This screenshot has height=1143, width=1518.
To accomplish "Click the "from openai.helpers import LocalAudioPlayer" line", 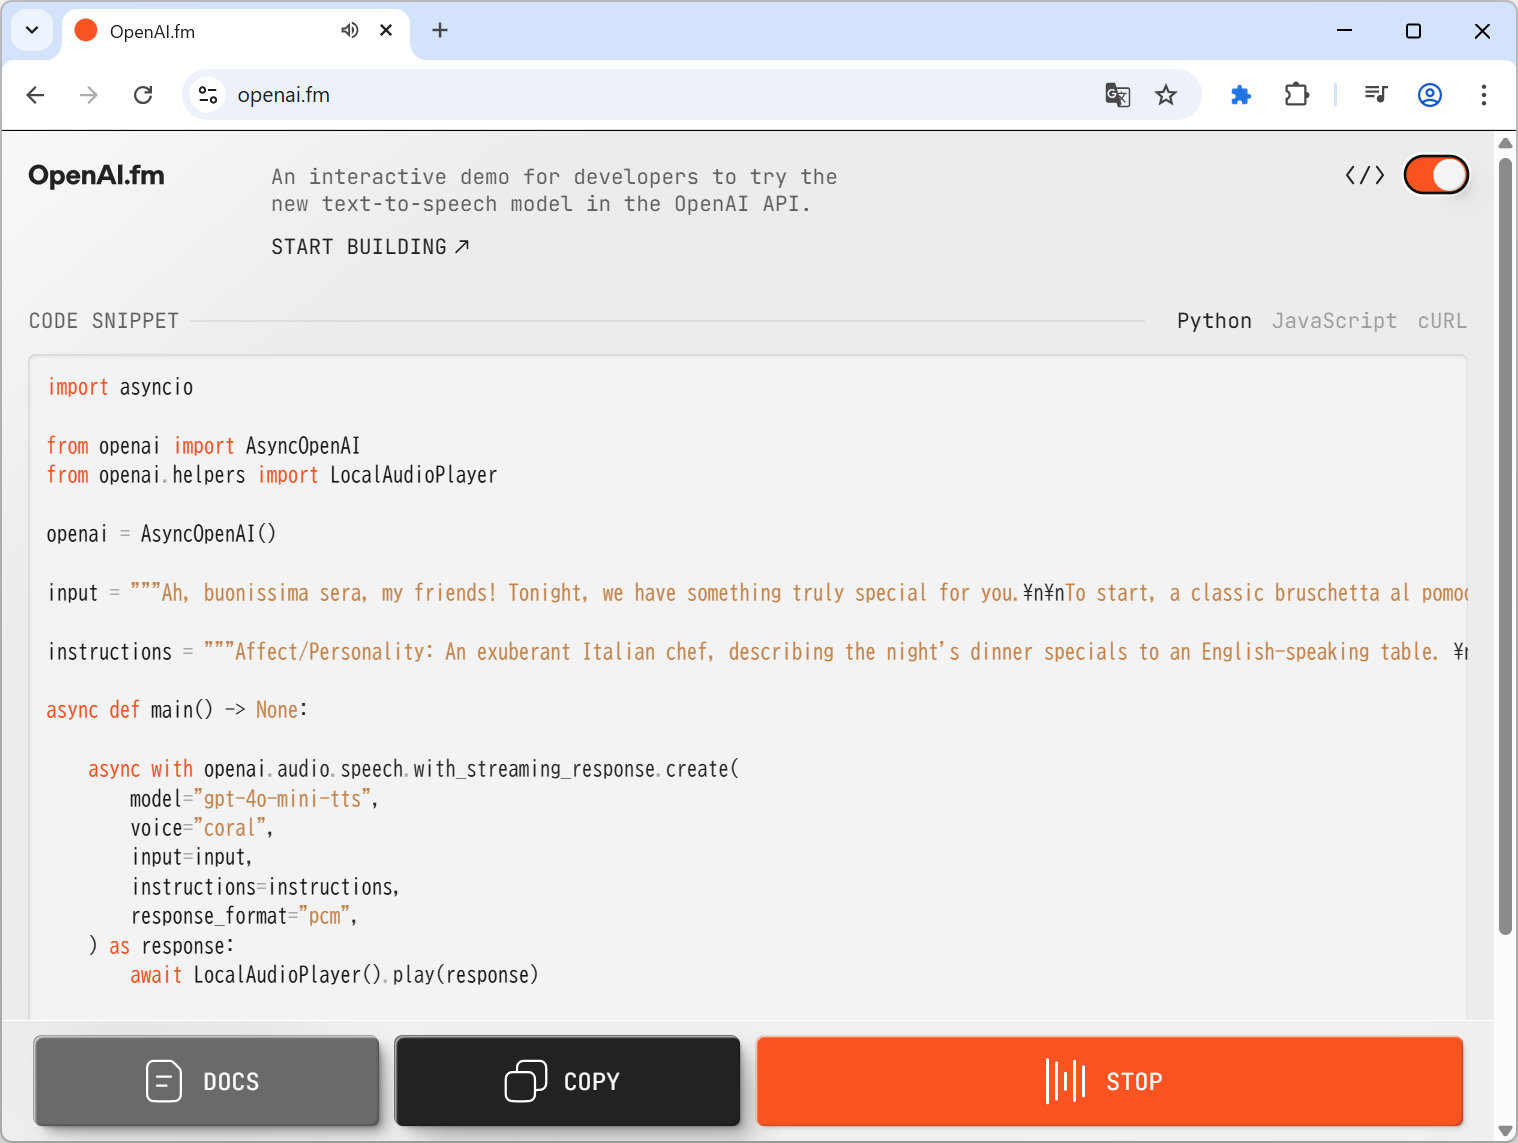I will coord(272,475).
